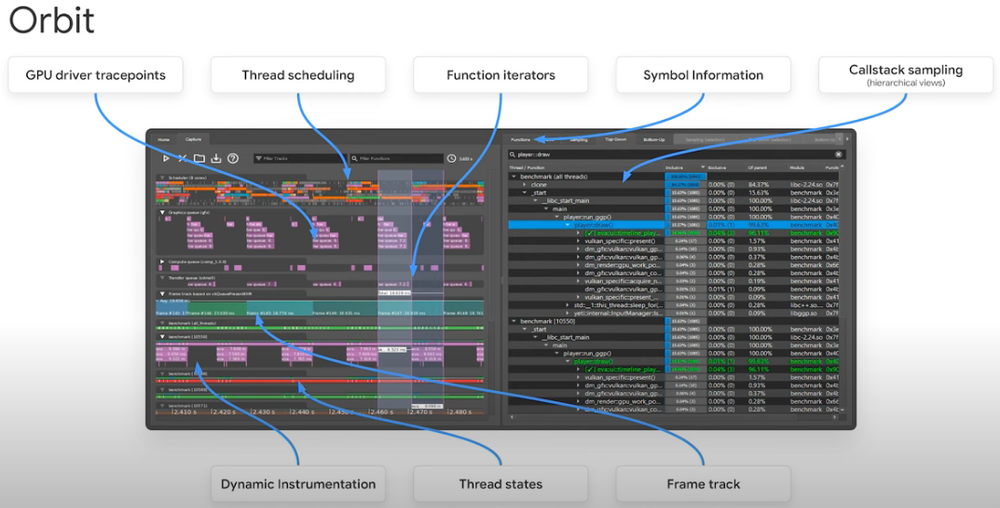The width and height of the screenshot is (1000, 508).
Task: Select the highlighted player::draw() row
Action: click(675, 225)
